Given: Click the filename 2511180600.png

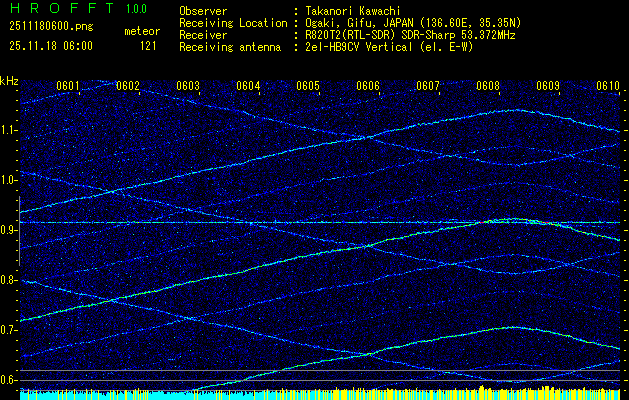Looking at the screenshot, I should (51, 27).
